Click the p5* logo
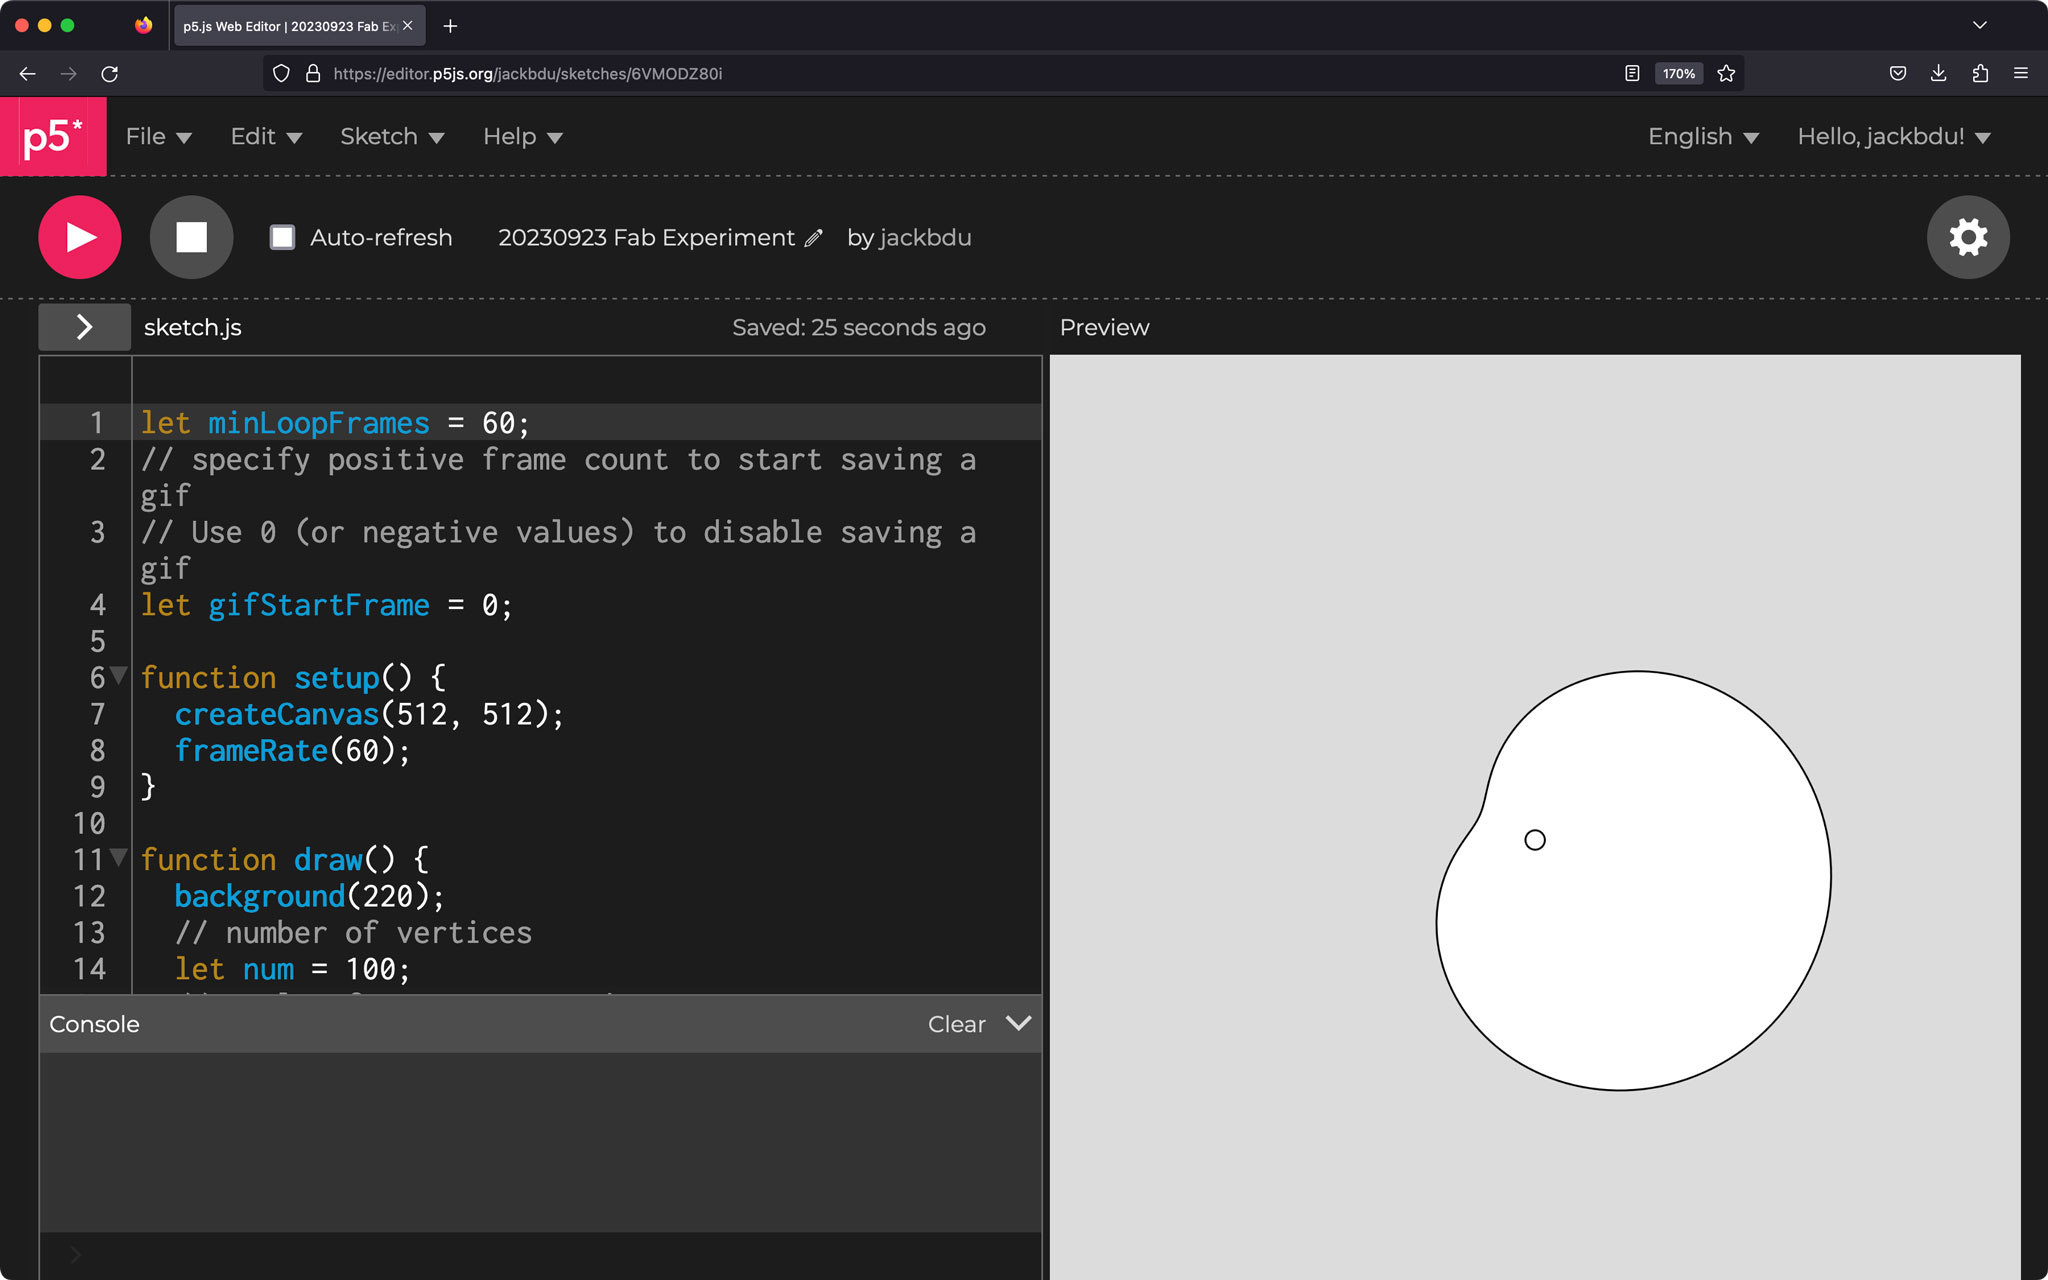 click(x=53, y=137)
